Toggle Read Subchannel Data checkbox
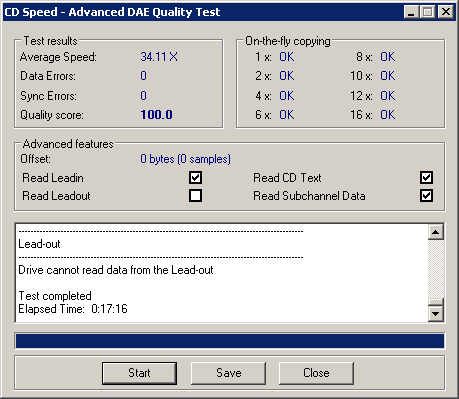Screen dimensions: 459x399 (x=426, y=196)
